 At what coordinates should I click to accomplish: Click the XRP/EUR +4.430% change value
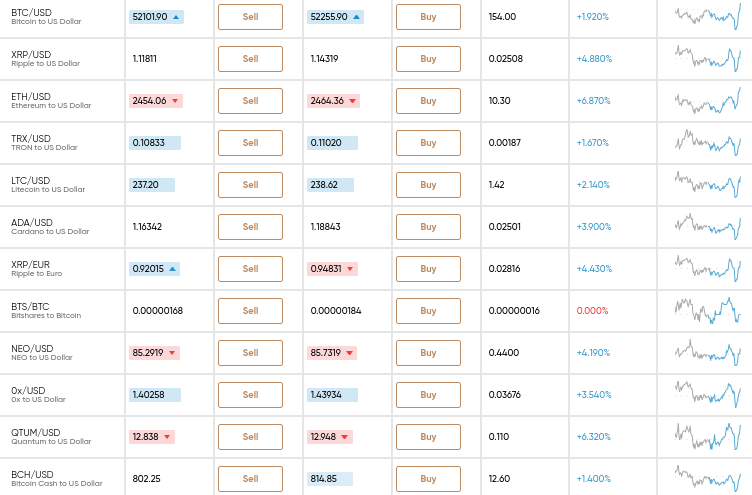pyautogui.click(x=594, y=269)
